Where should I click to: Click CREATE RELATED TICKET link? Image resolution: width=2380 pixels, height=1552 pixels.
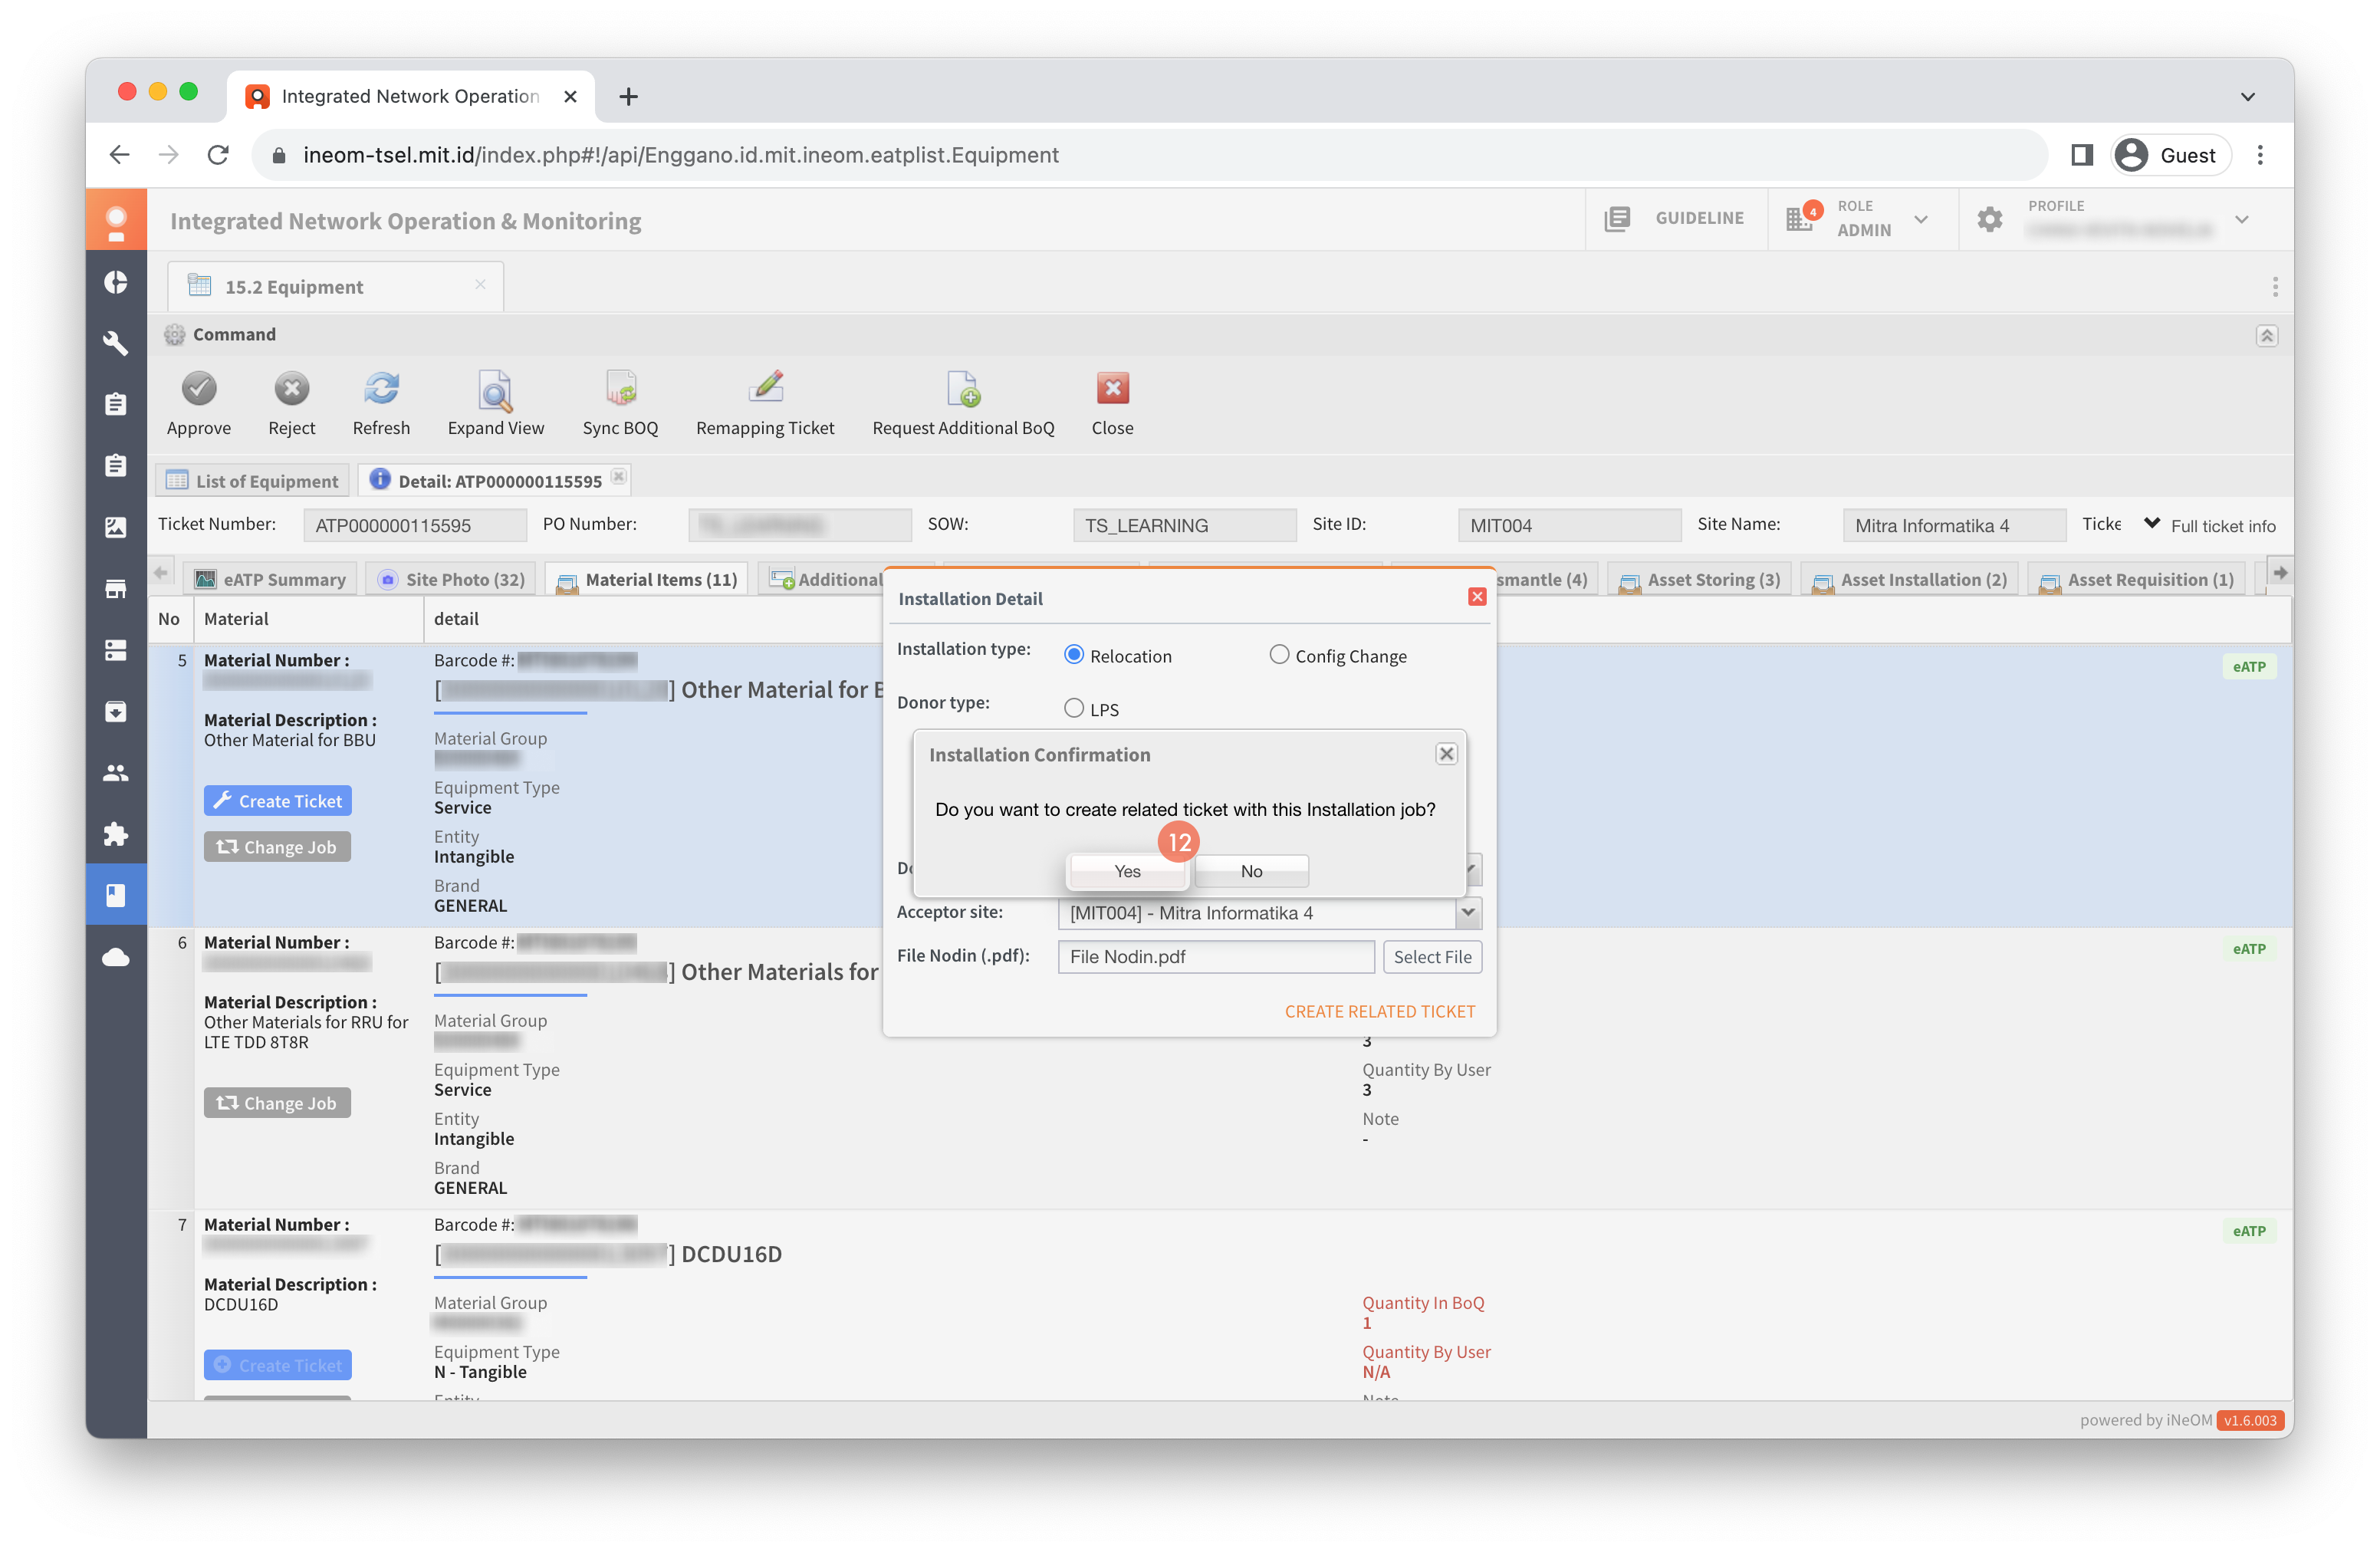coord(1379,1011)
